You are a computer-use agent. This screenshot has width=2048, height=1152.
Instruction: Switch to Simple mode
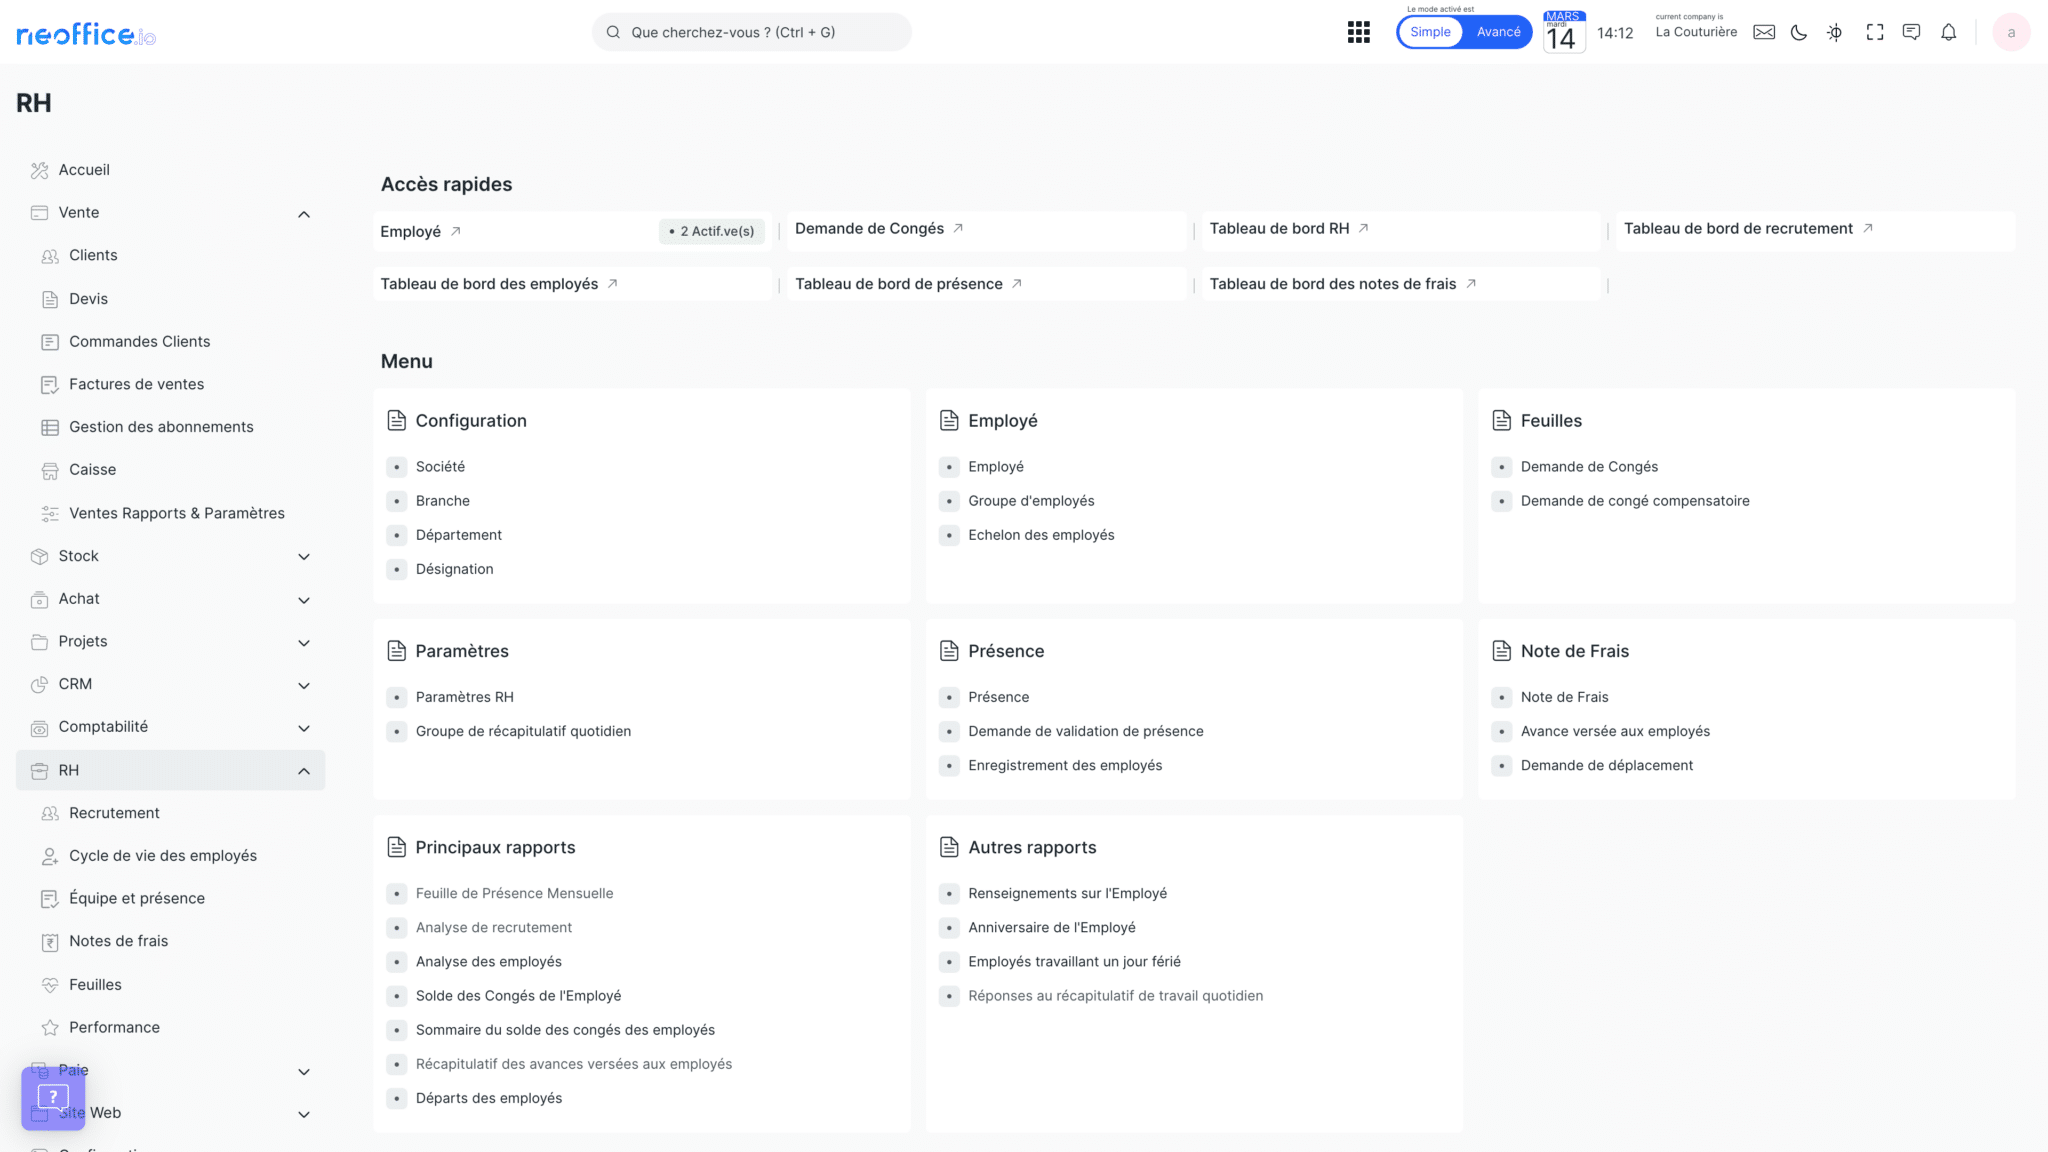tap(1430, 32)
